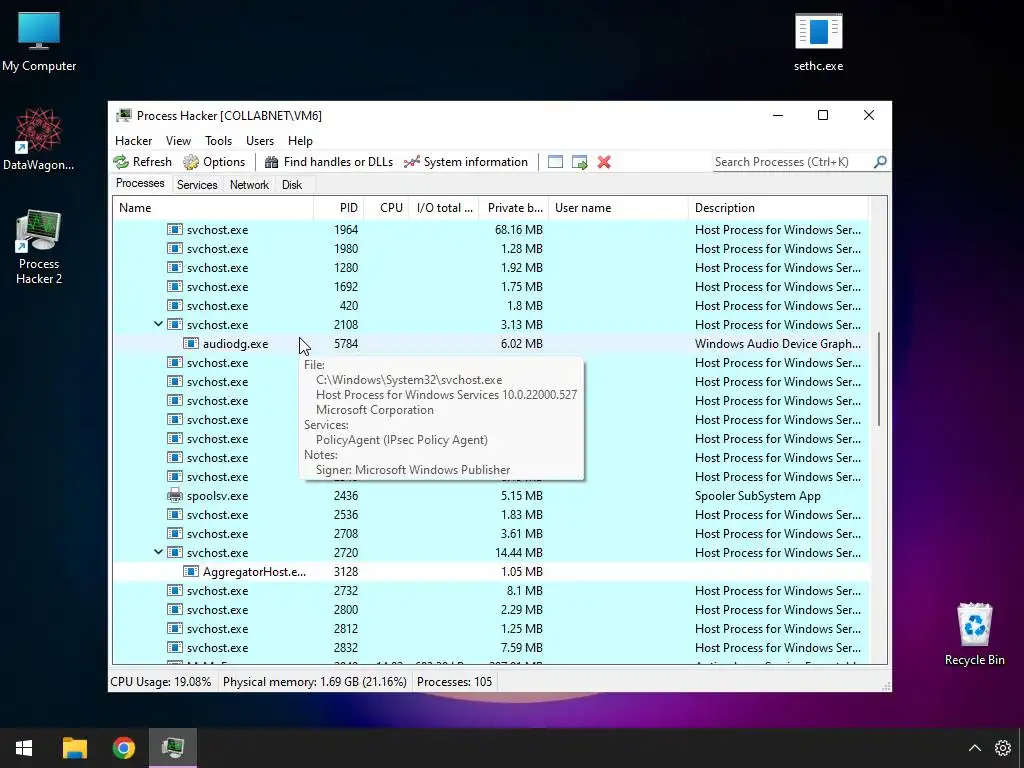Open the Windows Start button
This screenshot has width=1024, height=768.
tap(24, 748)
